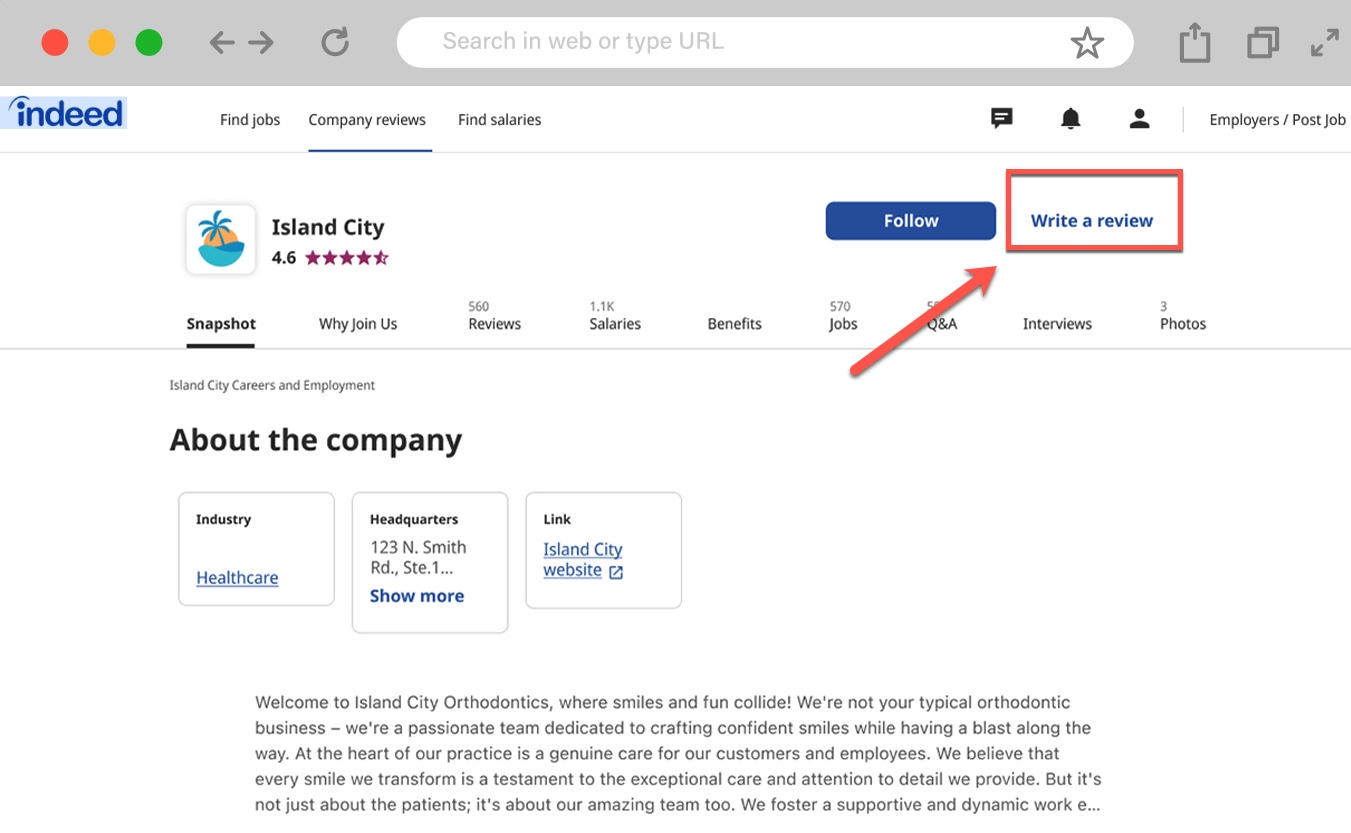Click the Island City palm tree logo
The width and height of the screenshot is (1351, 833).
220,240
